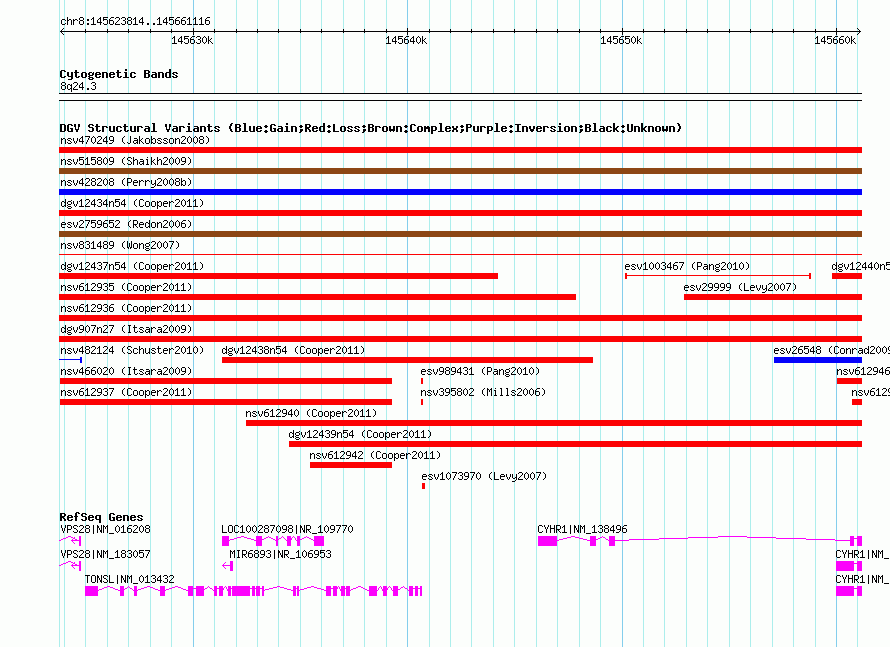
Task: Click the nsv470249 (Jakobsson2008) variant label
Action: (x=135, y=140)
